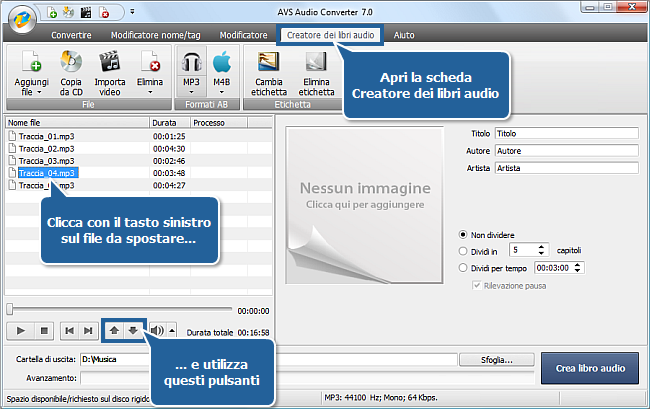Click Elimina etichetta icon
Screen dimensions: 650x409
[317, 62]
